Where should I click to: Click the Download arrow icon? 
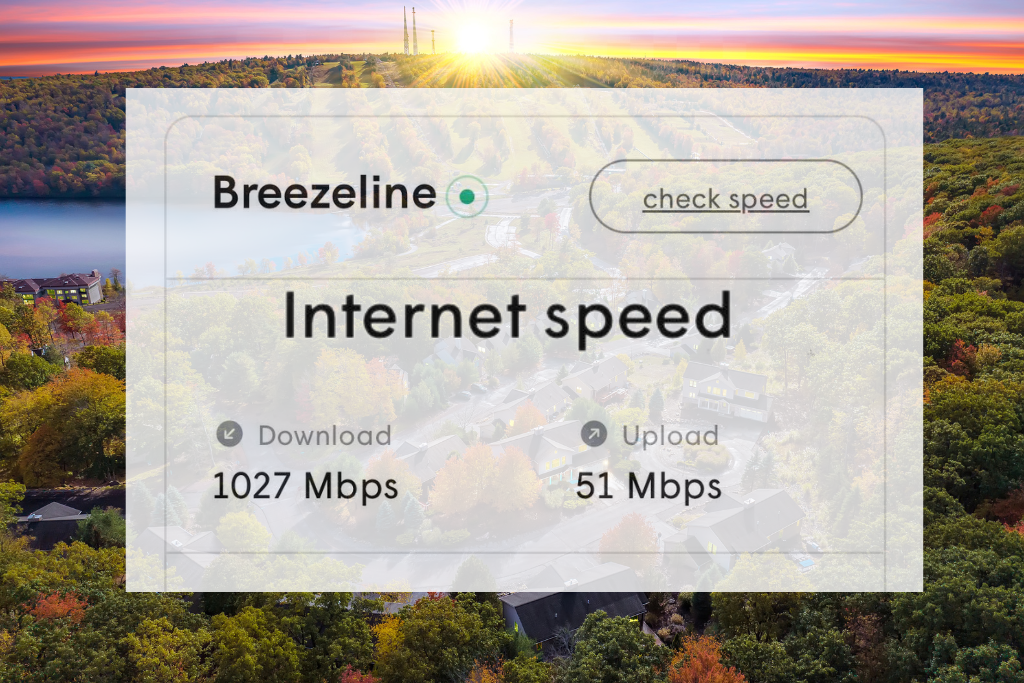[x=229, y=434]
